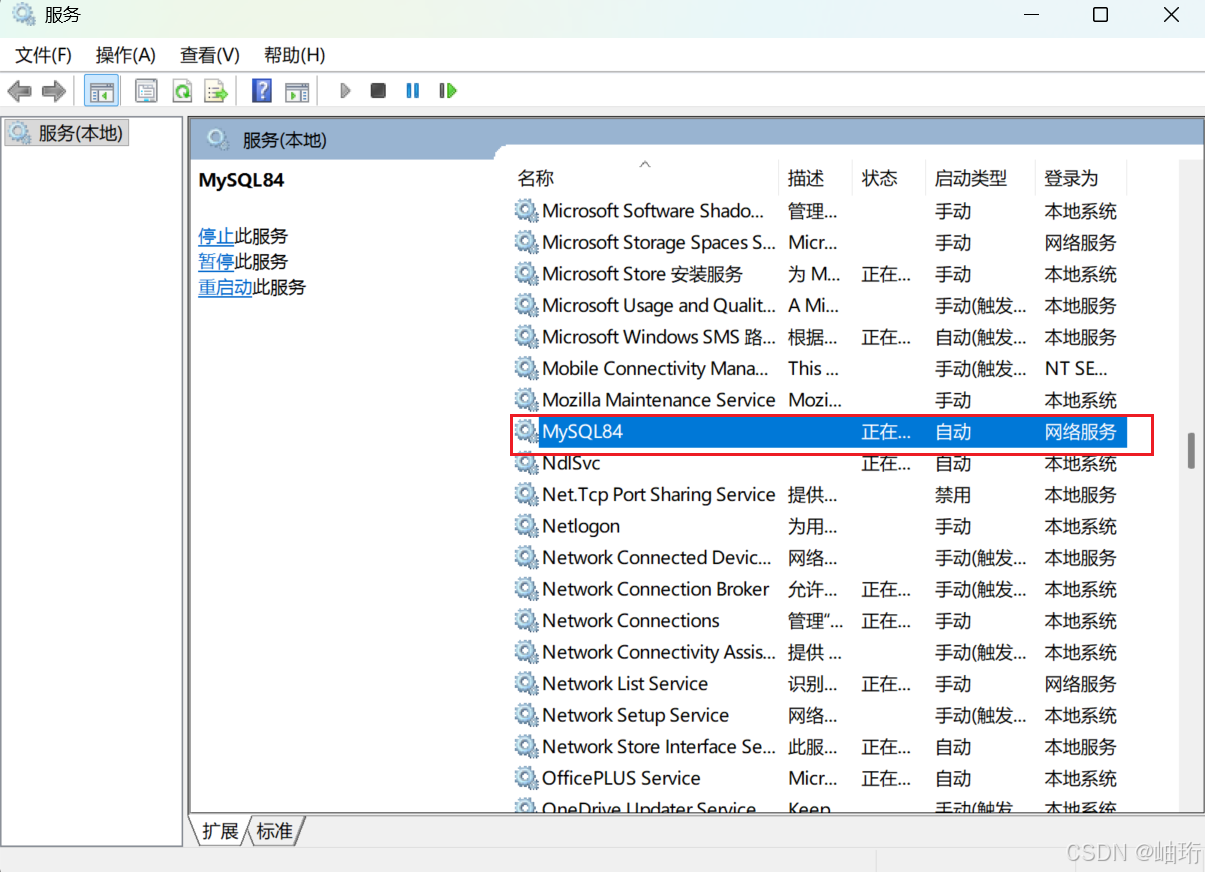Switch to the 扩展 tab
Viewport: 1205px width, 872px height.
(220, 831)
